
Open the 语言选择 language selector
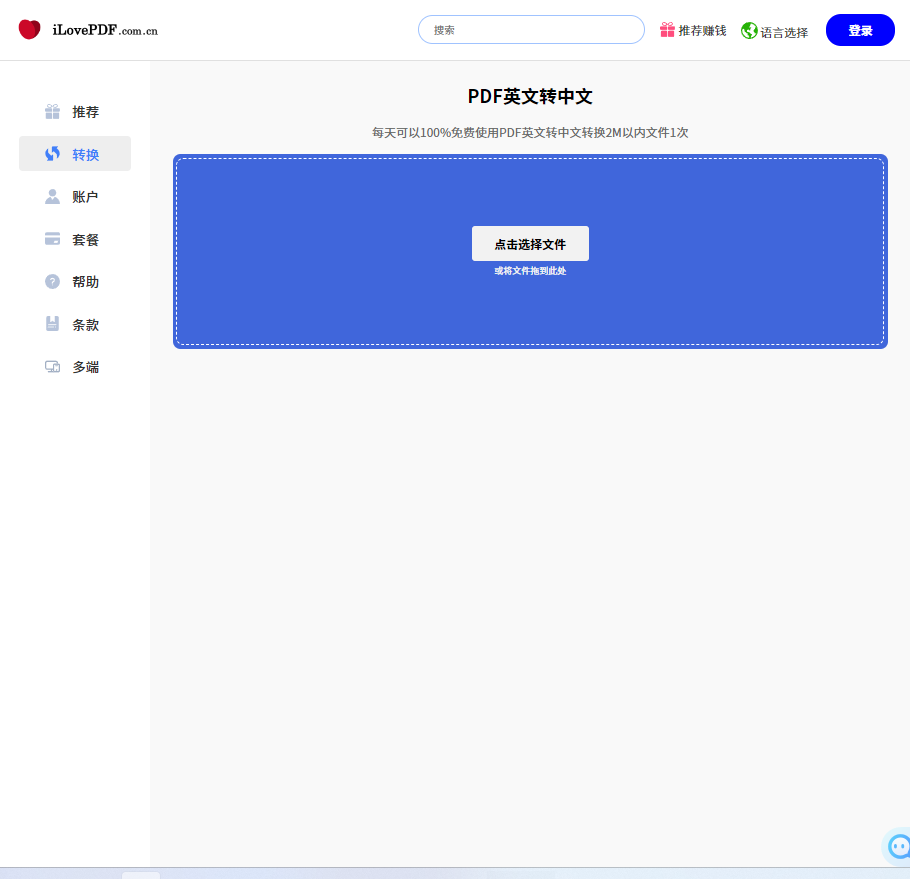click(x=784, y=32)
